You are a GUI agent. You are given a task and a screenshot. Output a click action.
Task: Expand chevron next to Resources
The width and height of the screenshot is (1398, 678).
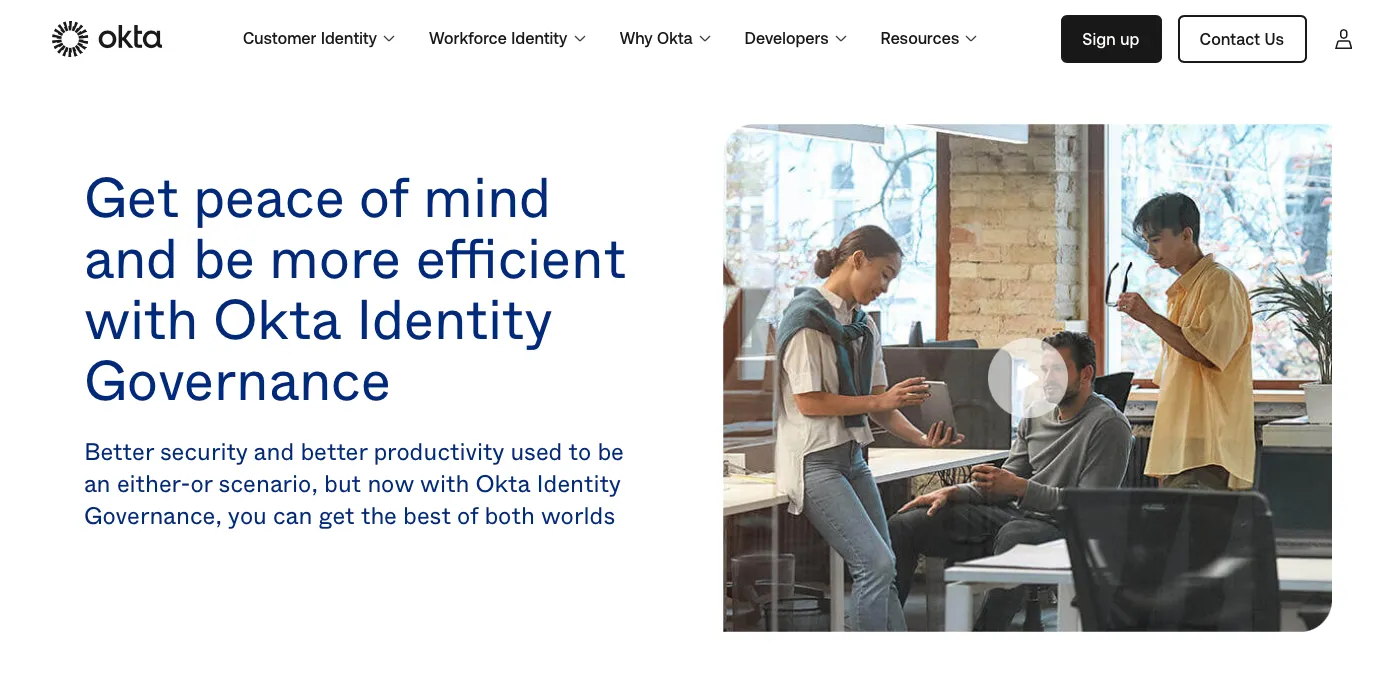click(x=971, y=39)
